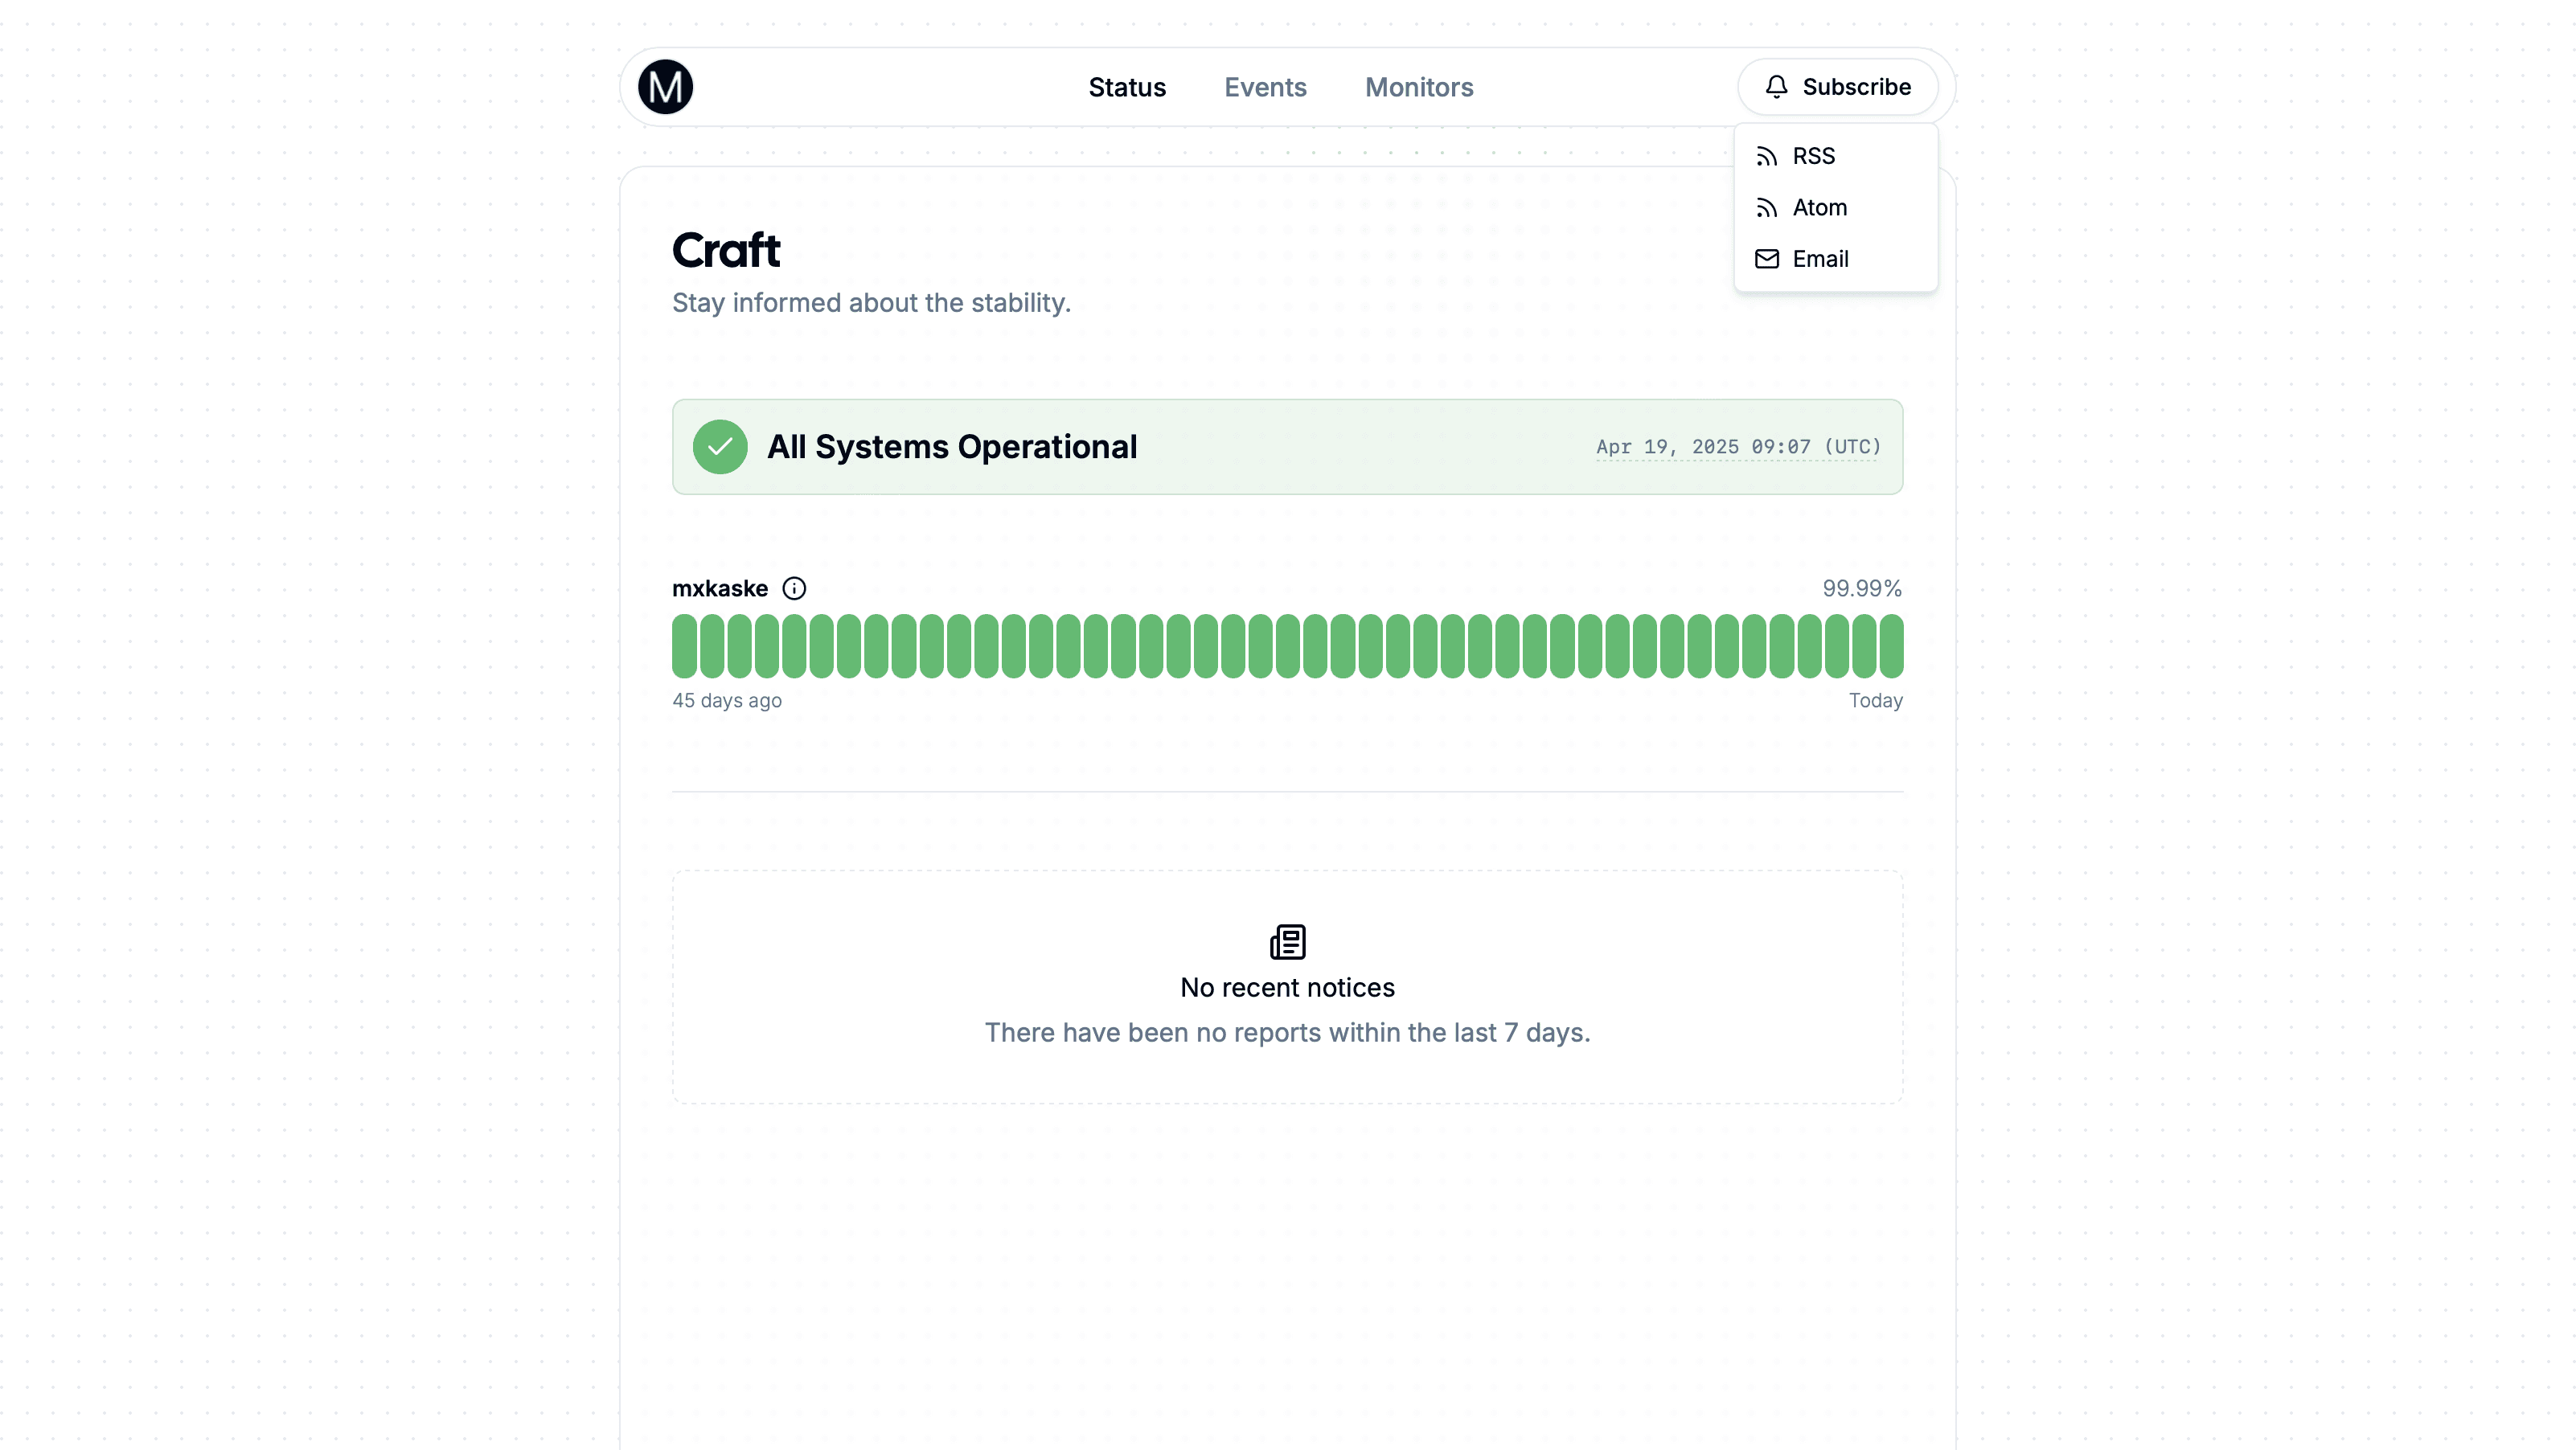
Task: Click "Stay informed about the stability." subtitle
Action: tap(871, 303)
